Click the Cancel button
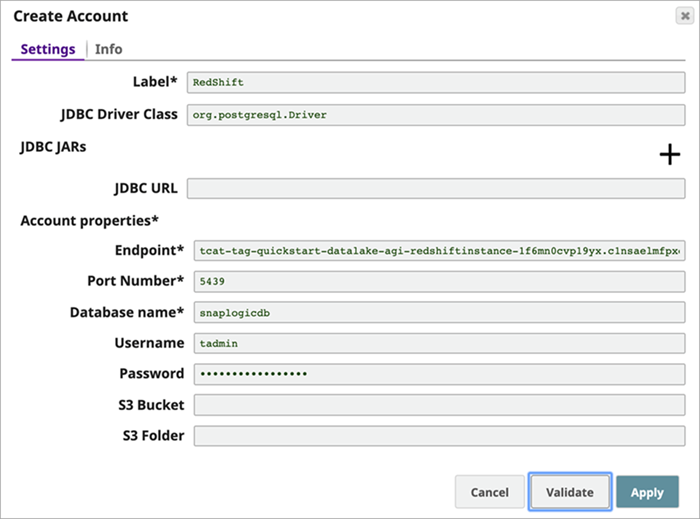The image size is (700, 519). [x=490, y=492]
